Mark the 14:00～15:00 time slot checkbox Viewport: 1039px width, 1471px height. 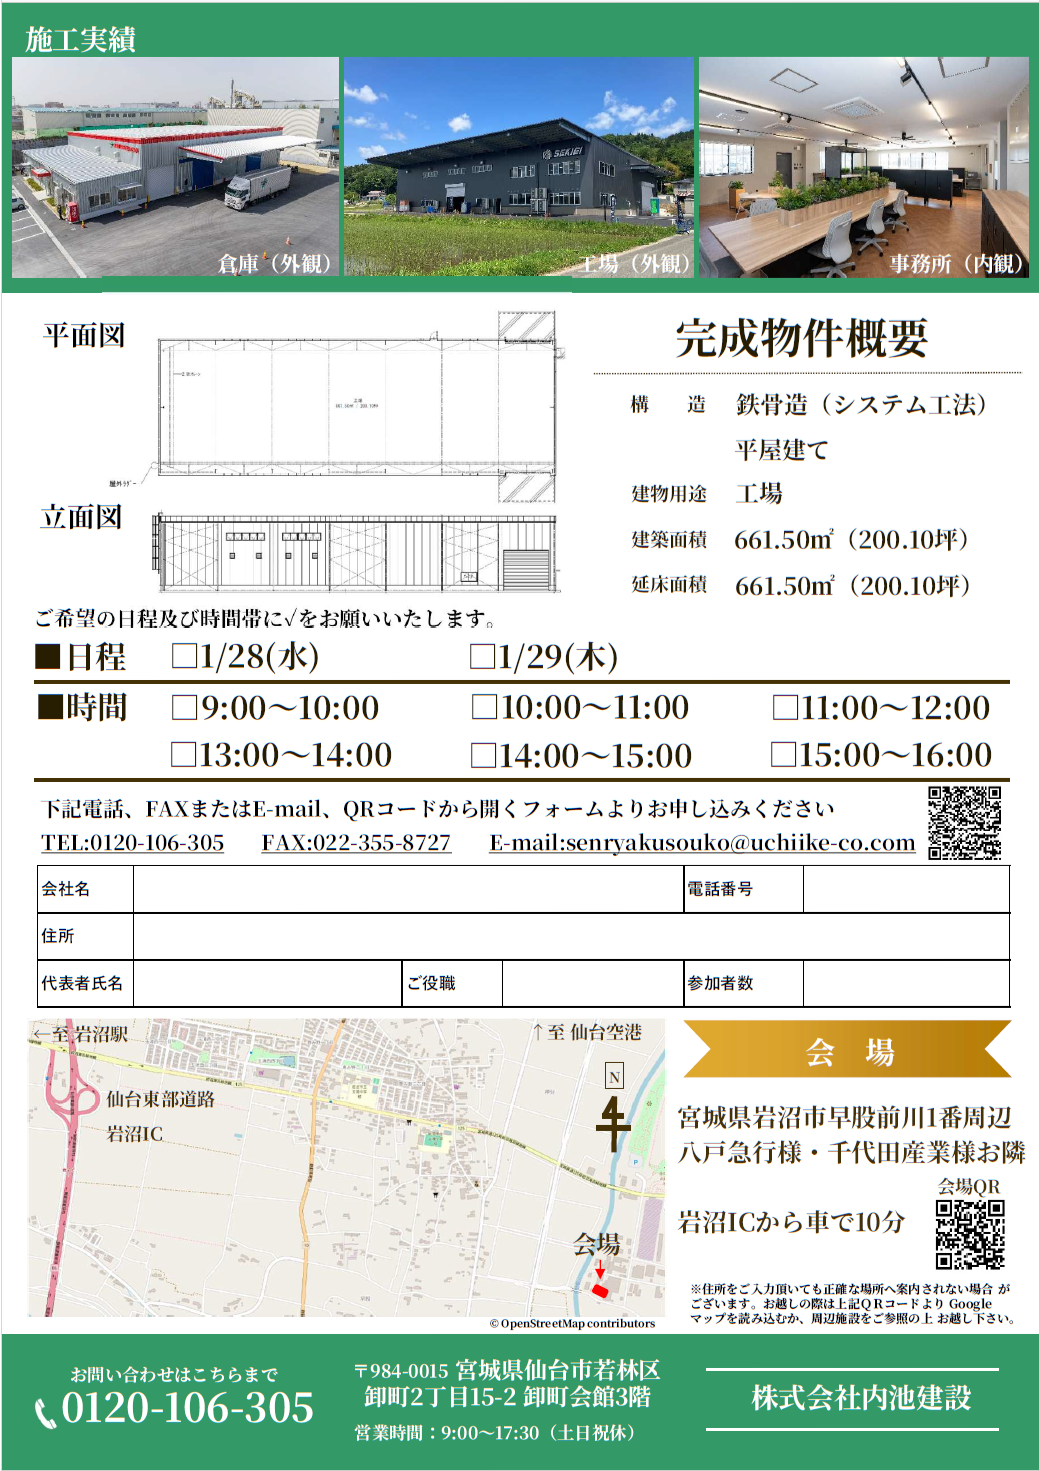click(483, 755)
